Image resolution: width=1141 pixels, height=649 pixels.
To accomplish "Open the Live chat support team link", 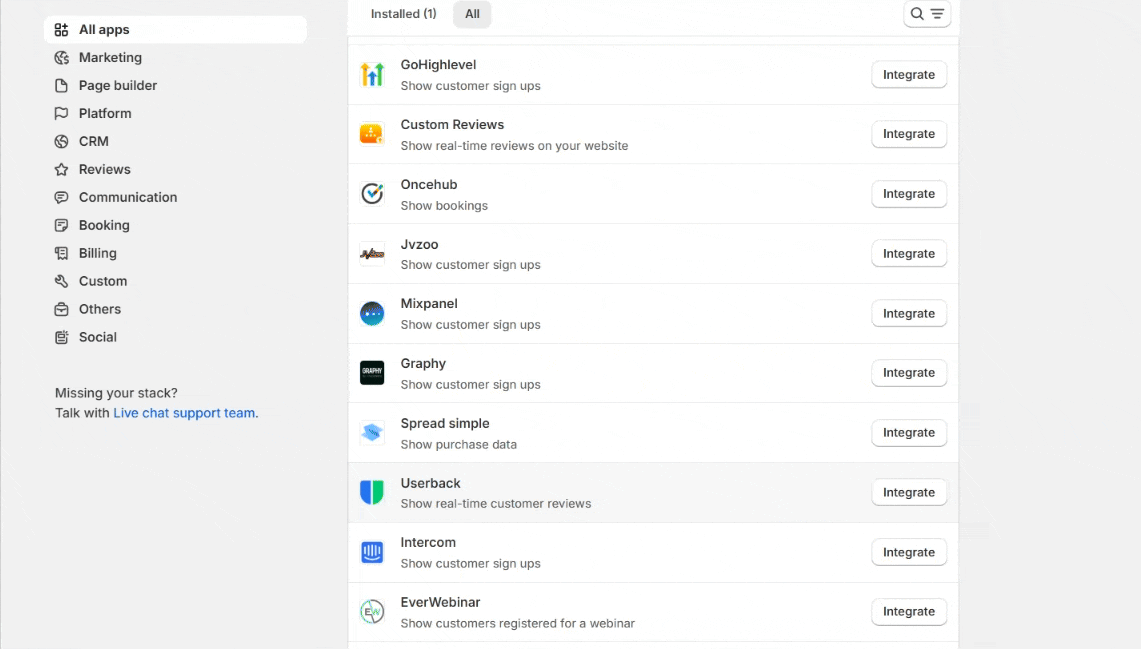I will (x=184, y=413).
